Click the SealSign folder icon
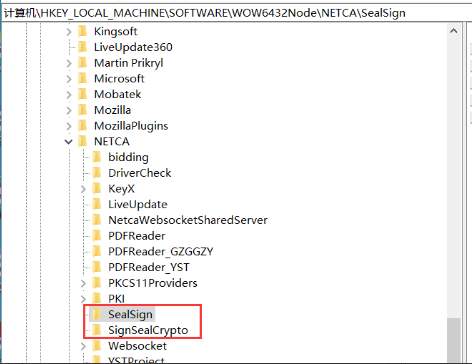Image resolution: width=472 pixels, height=364 pixels. (x=97, y=314)
